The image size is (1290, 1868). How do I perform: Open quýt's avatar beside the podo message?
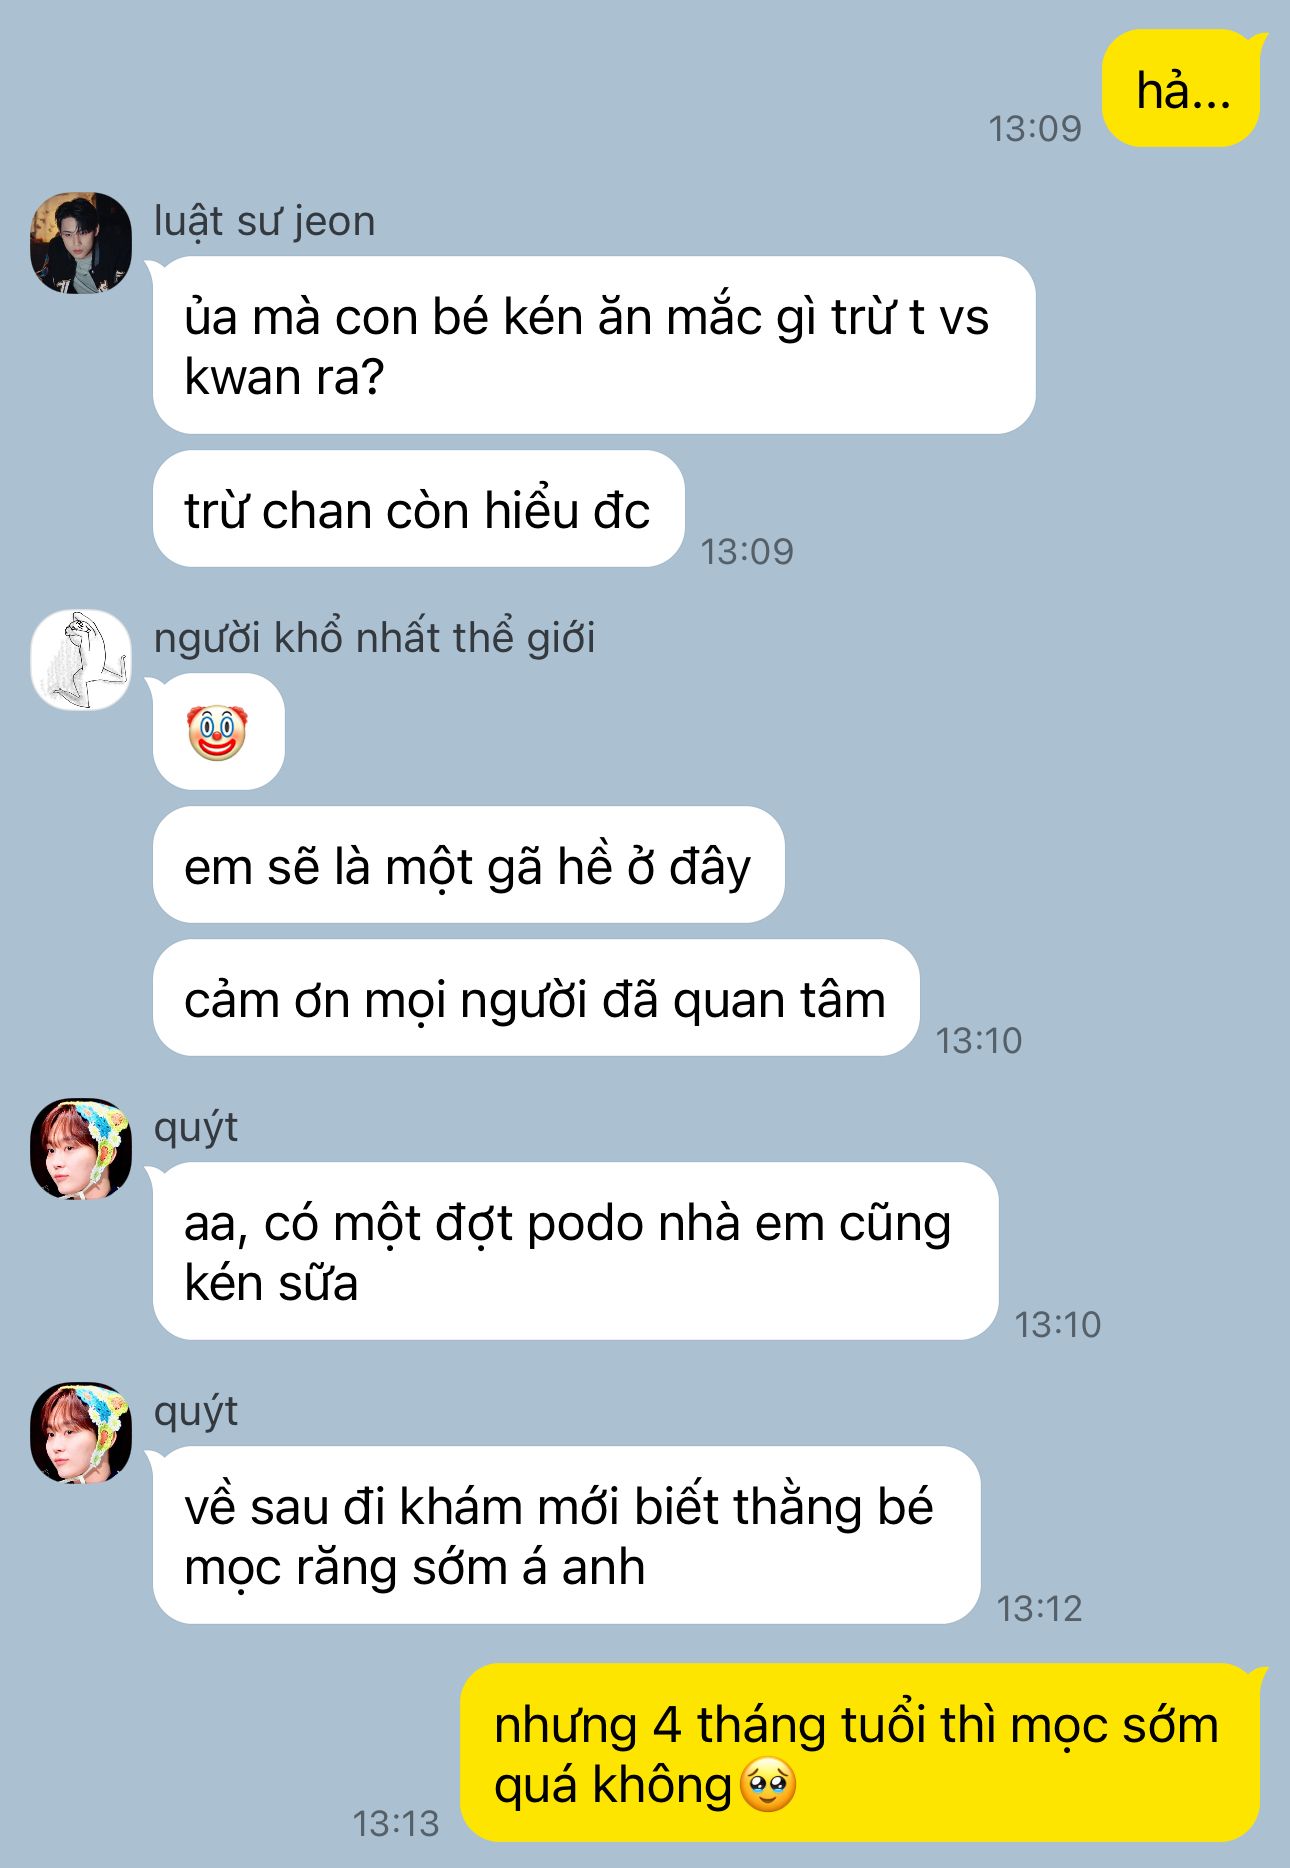pyautogui.click(x=81, y=1149)
